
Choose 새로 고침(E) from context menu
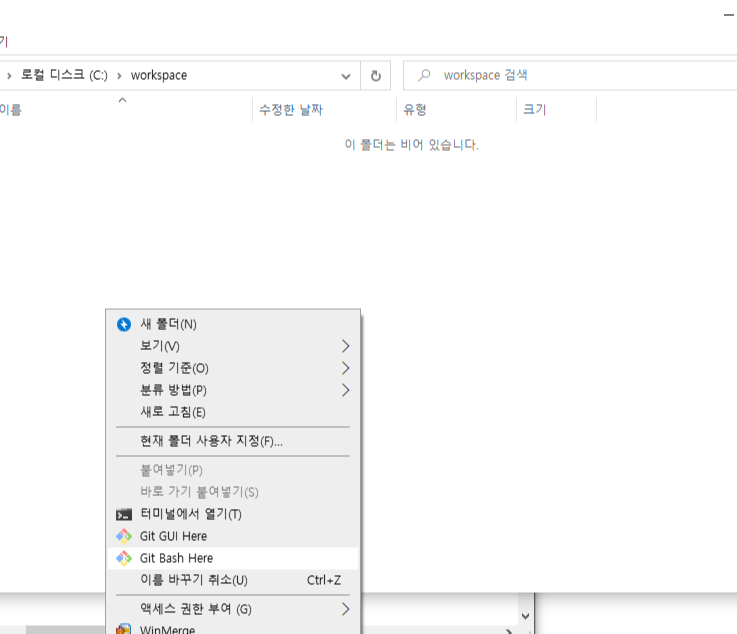[x=233, y=412]
